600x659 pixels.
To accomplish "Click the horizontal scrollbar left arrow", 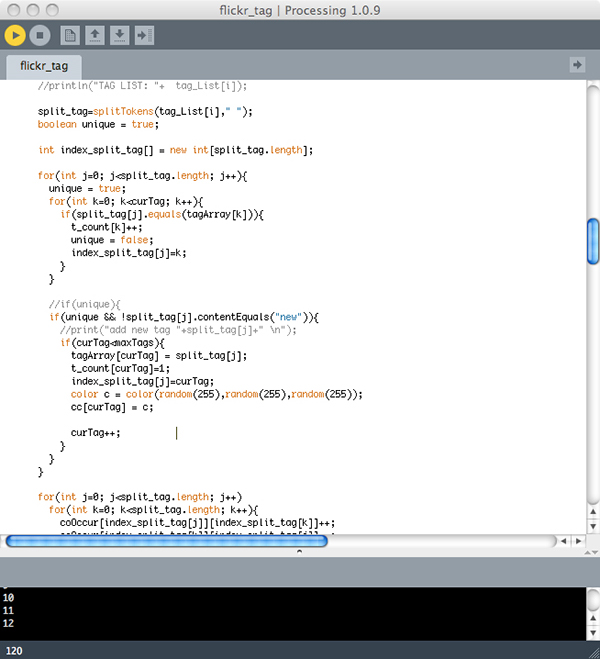I will click(564, 541).
